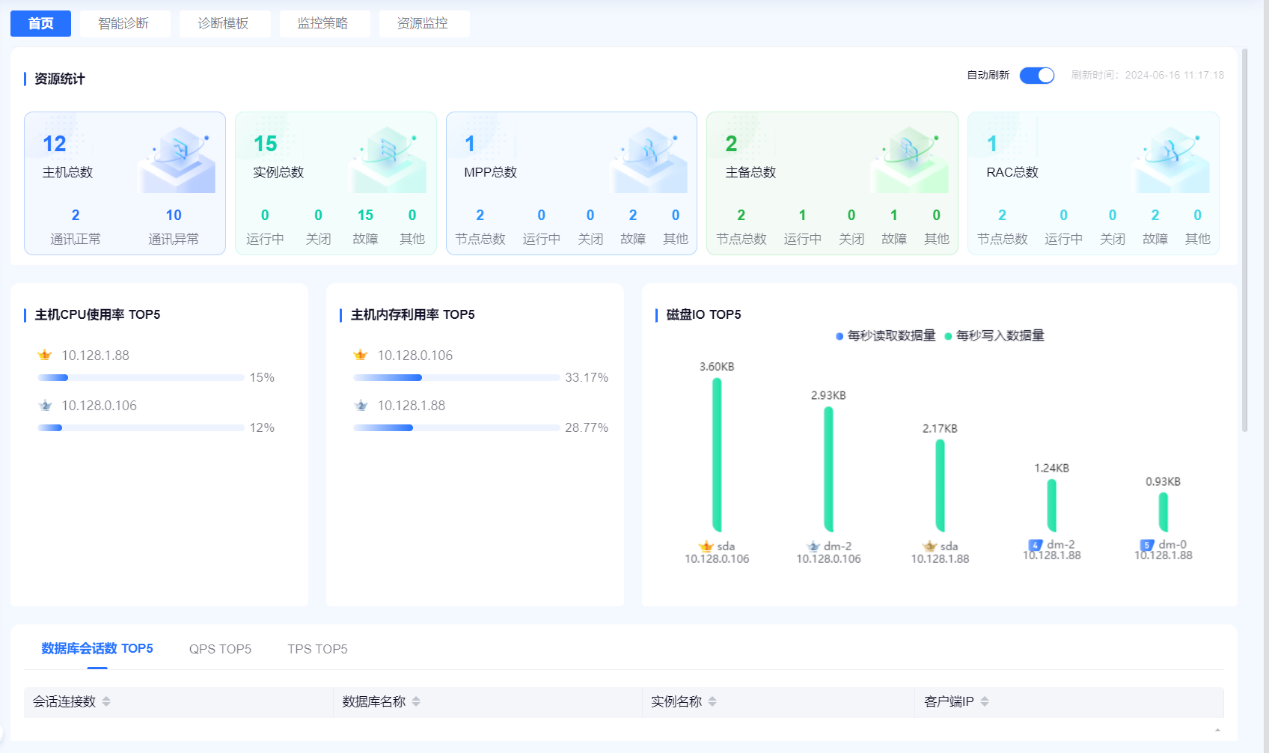Sort by 数据库名称 column arrows
This screenshot has width=1269, height=753.
click(x=416, y=702)
